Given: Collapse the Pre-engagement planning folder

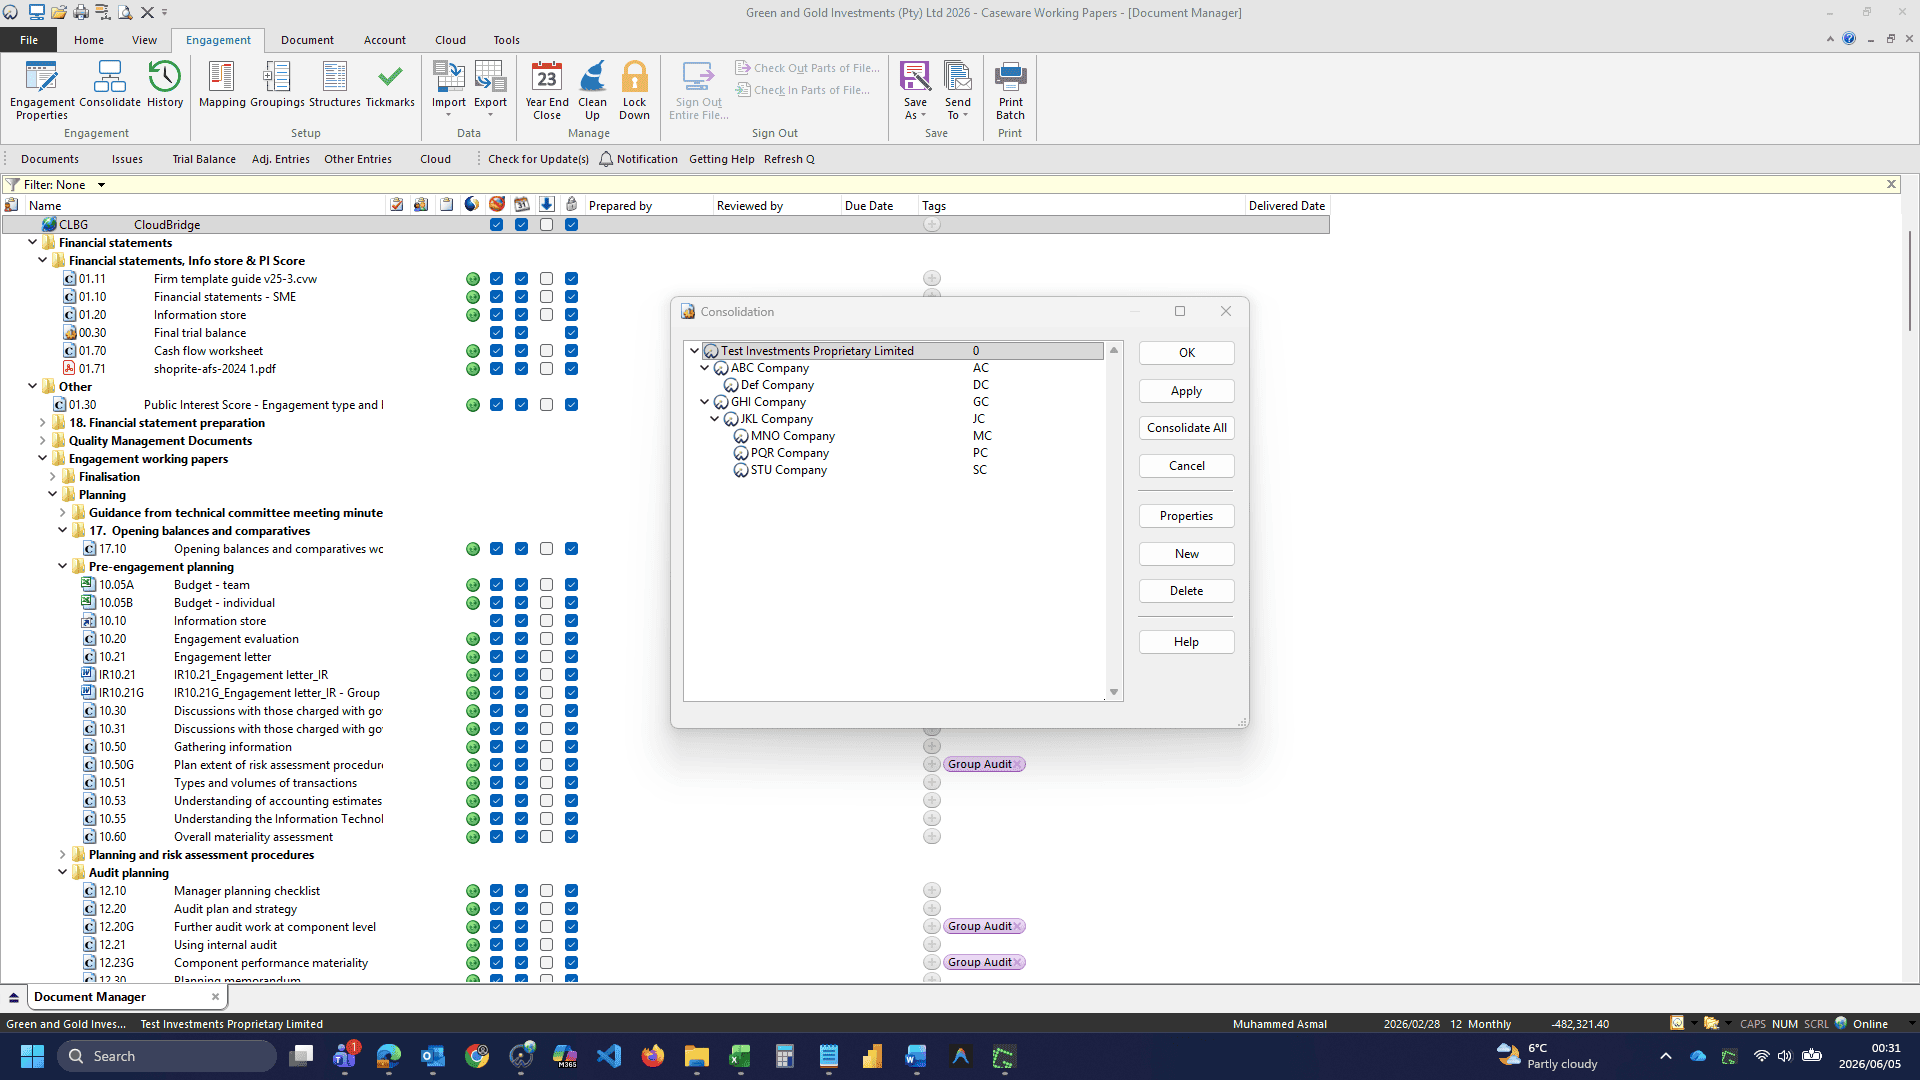Looking at the screenshot, I should pyautogui.click(x=62, y=567).
